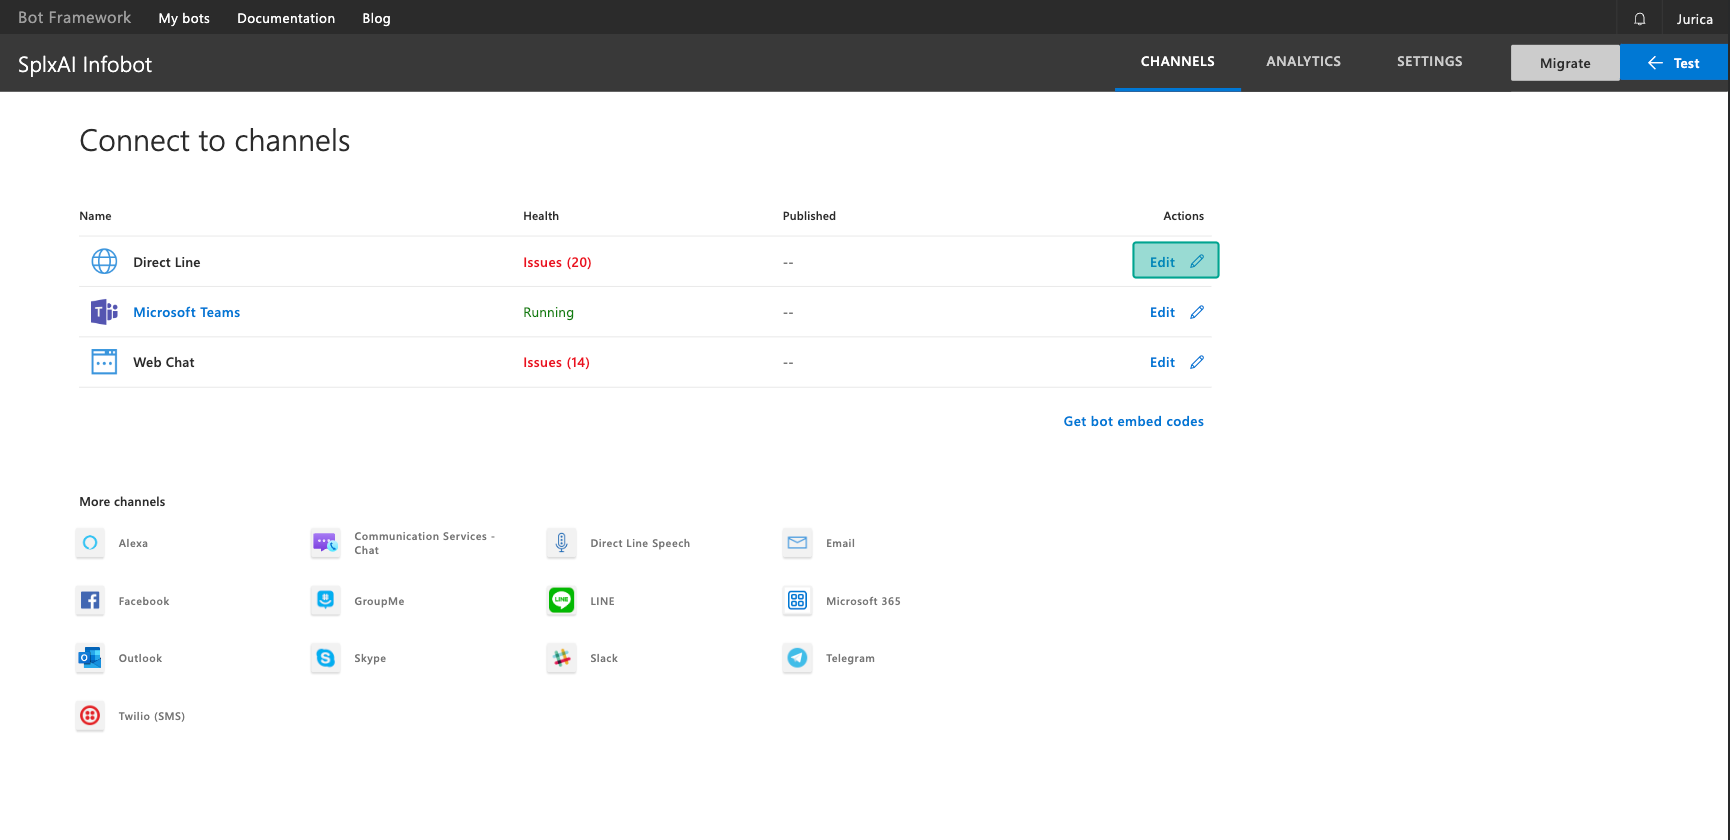Click Get bot embed codes link
This screenshot has width=1730, height=840.
[x=1133, y=422]
